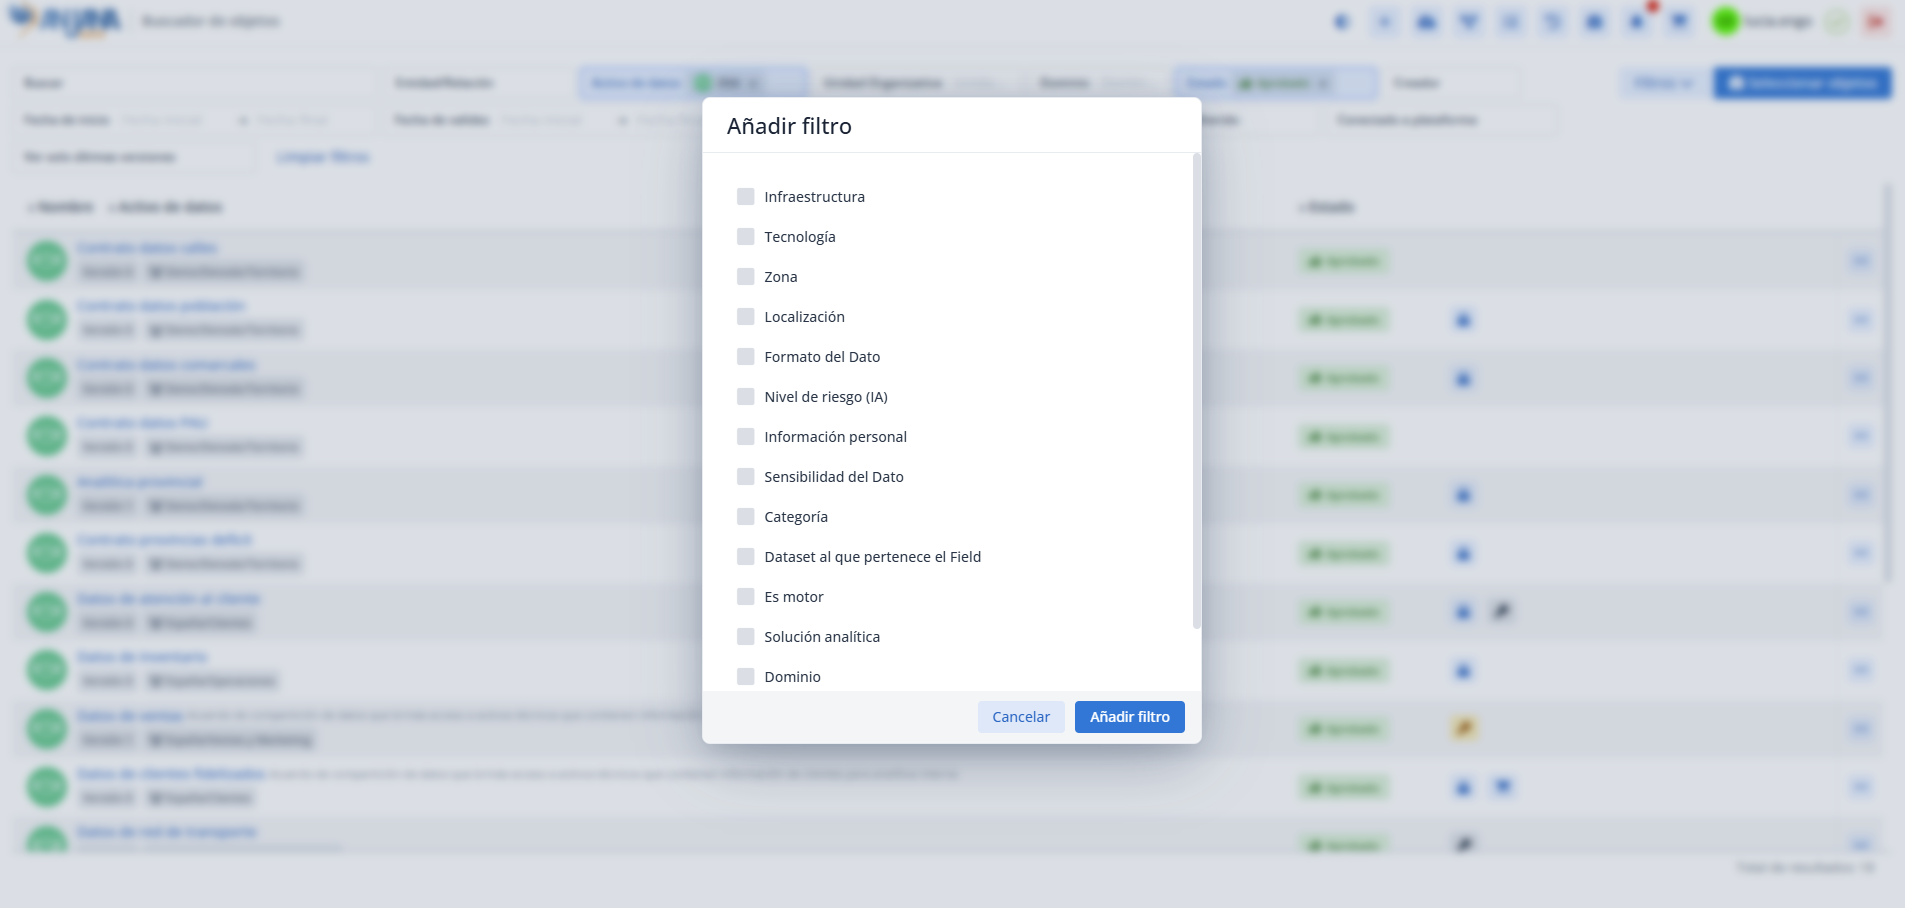
Task: Click the Cancelar button
Action: [1020, 717]
